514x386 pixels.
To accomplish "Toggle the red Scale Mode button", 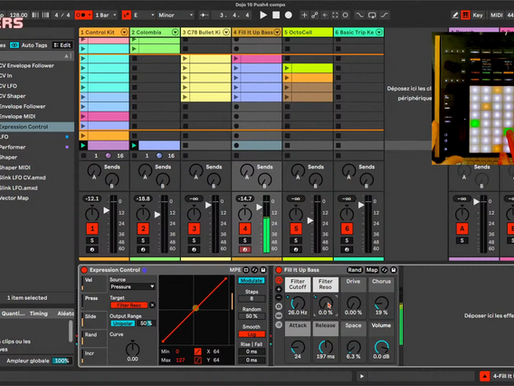I will click(126, 15).
